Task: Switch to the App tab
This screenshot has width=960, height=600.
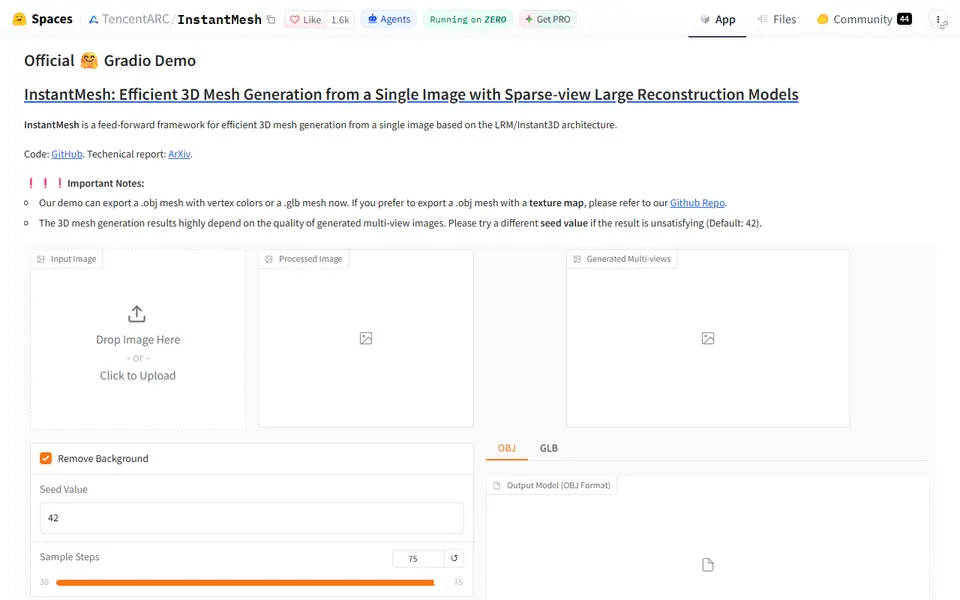Action: click(x=718, y=20)
